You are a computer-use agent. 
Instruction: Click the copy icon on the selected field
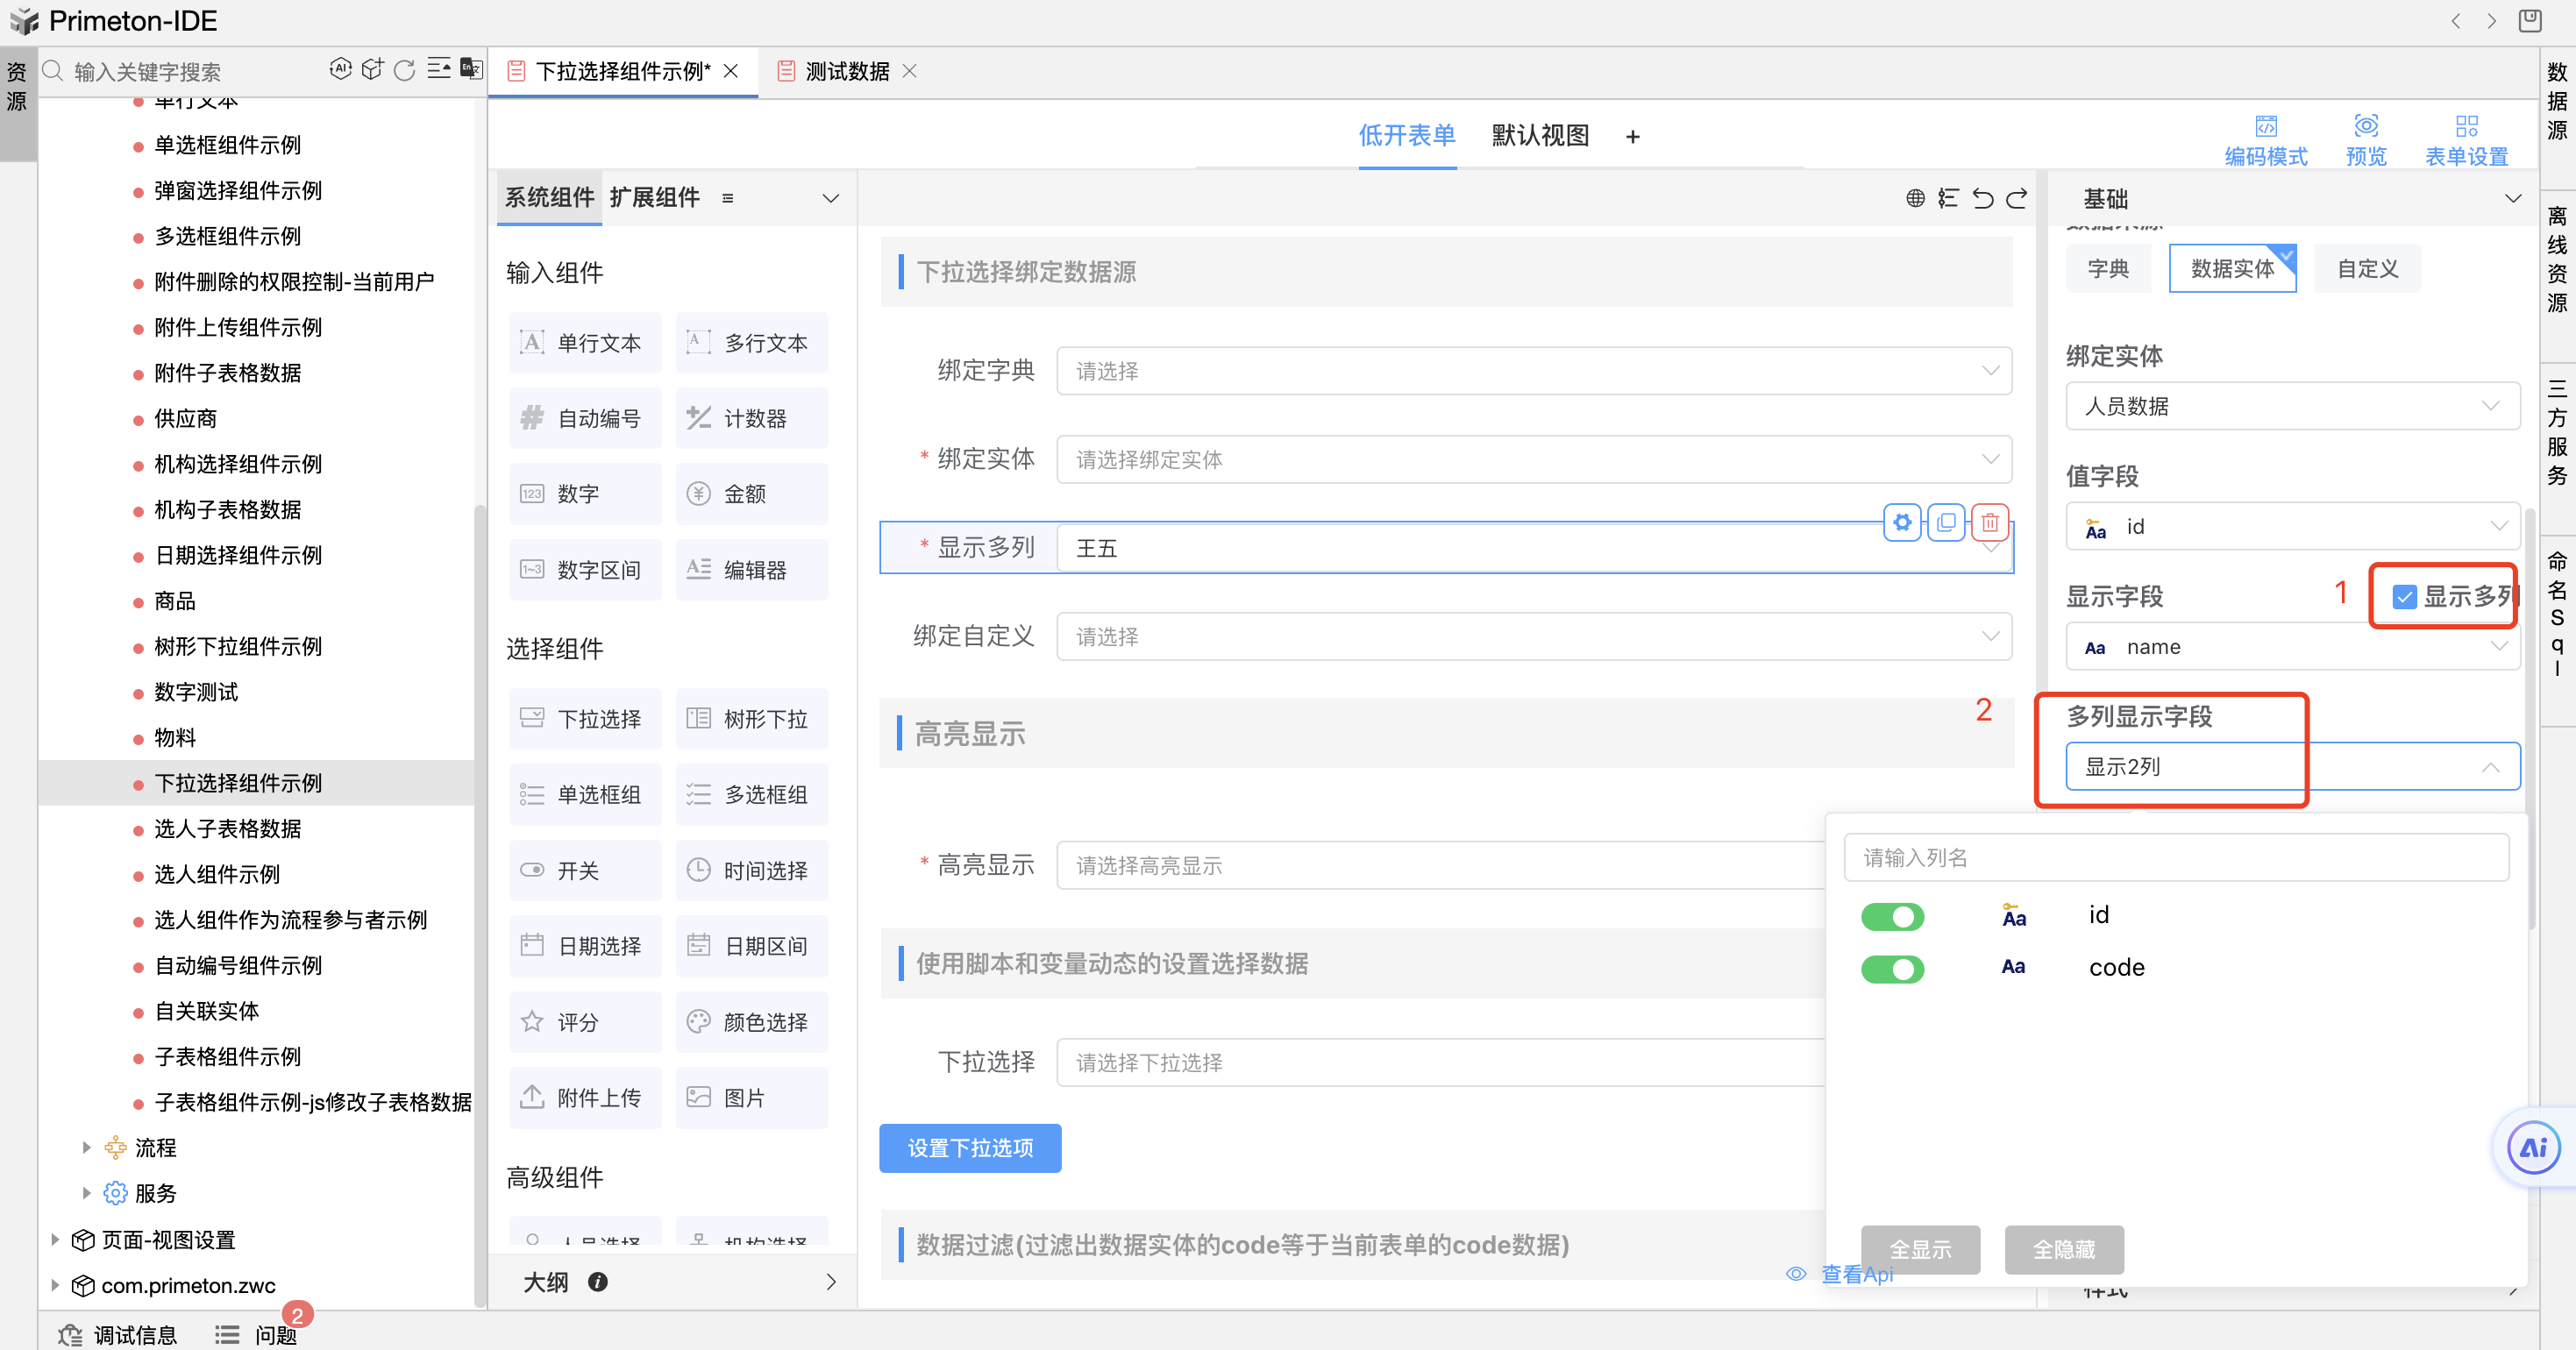coord(1945,522)
